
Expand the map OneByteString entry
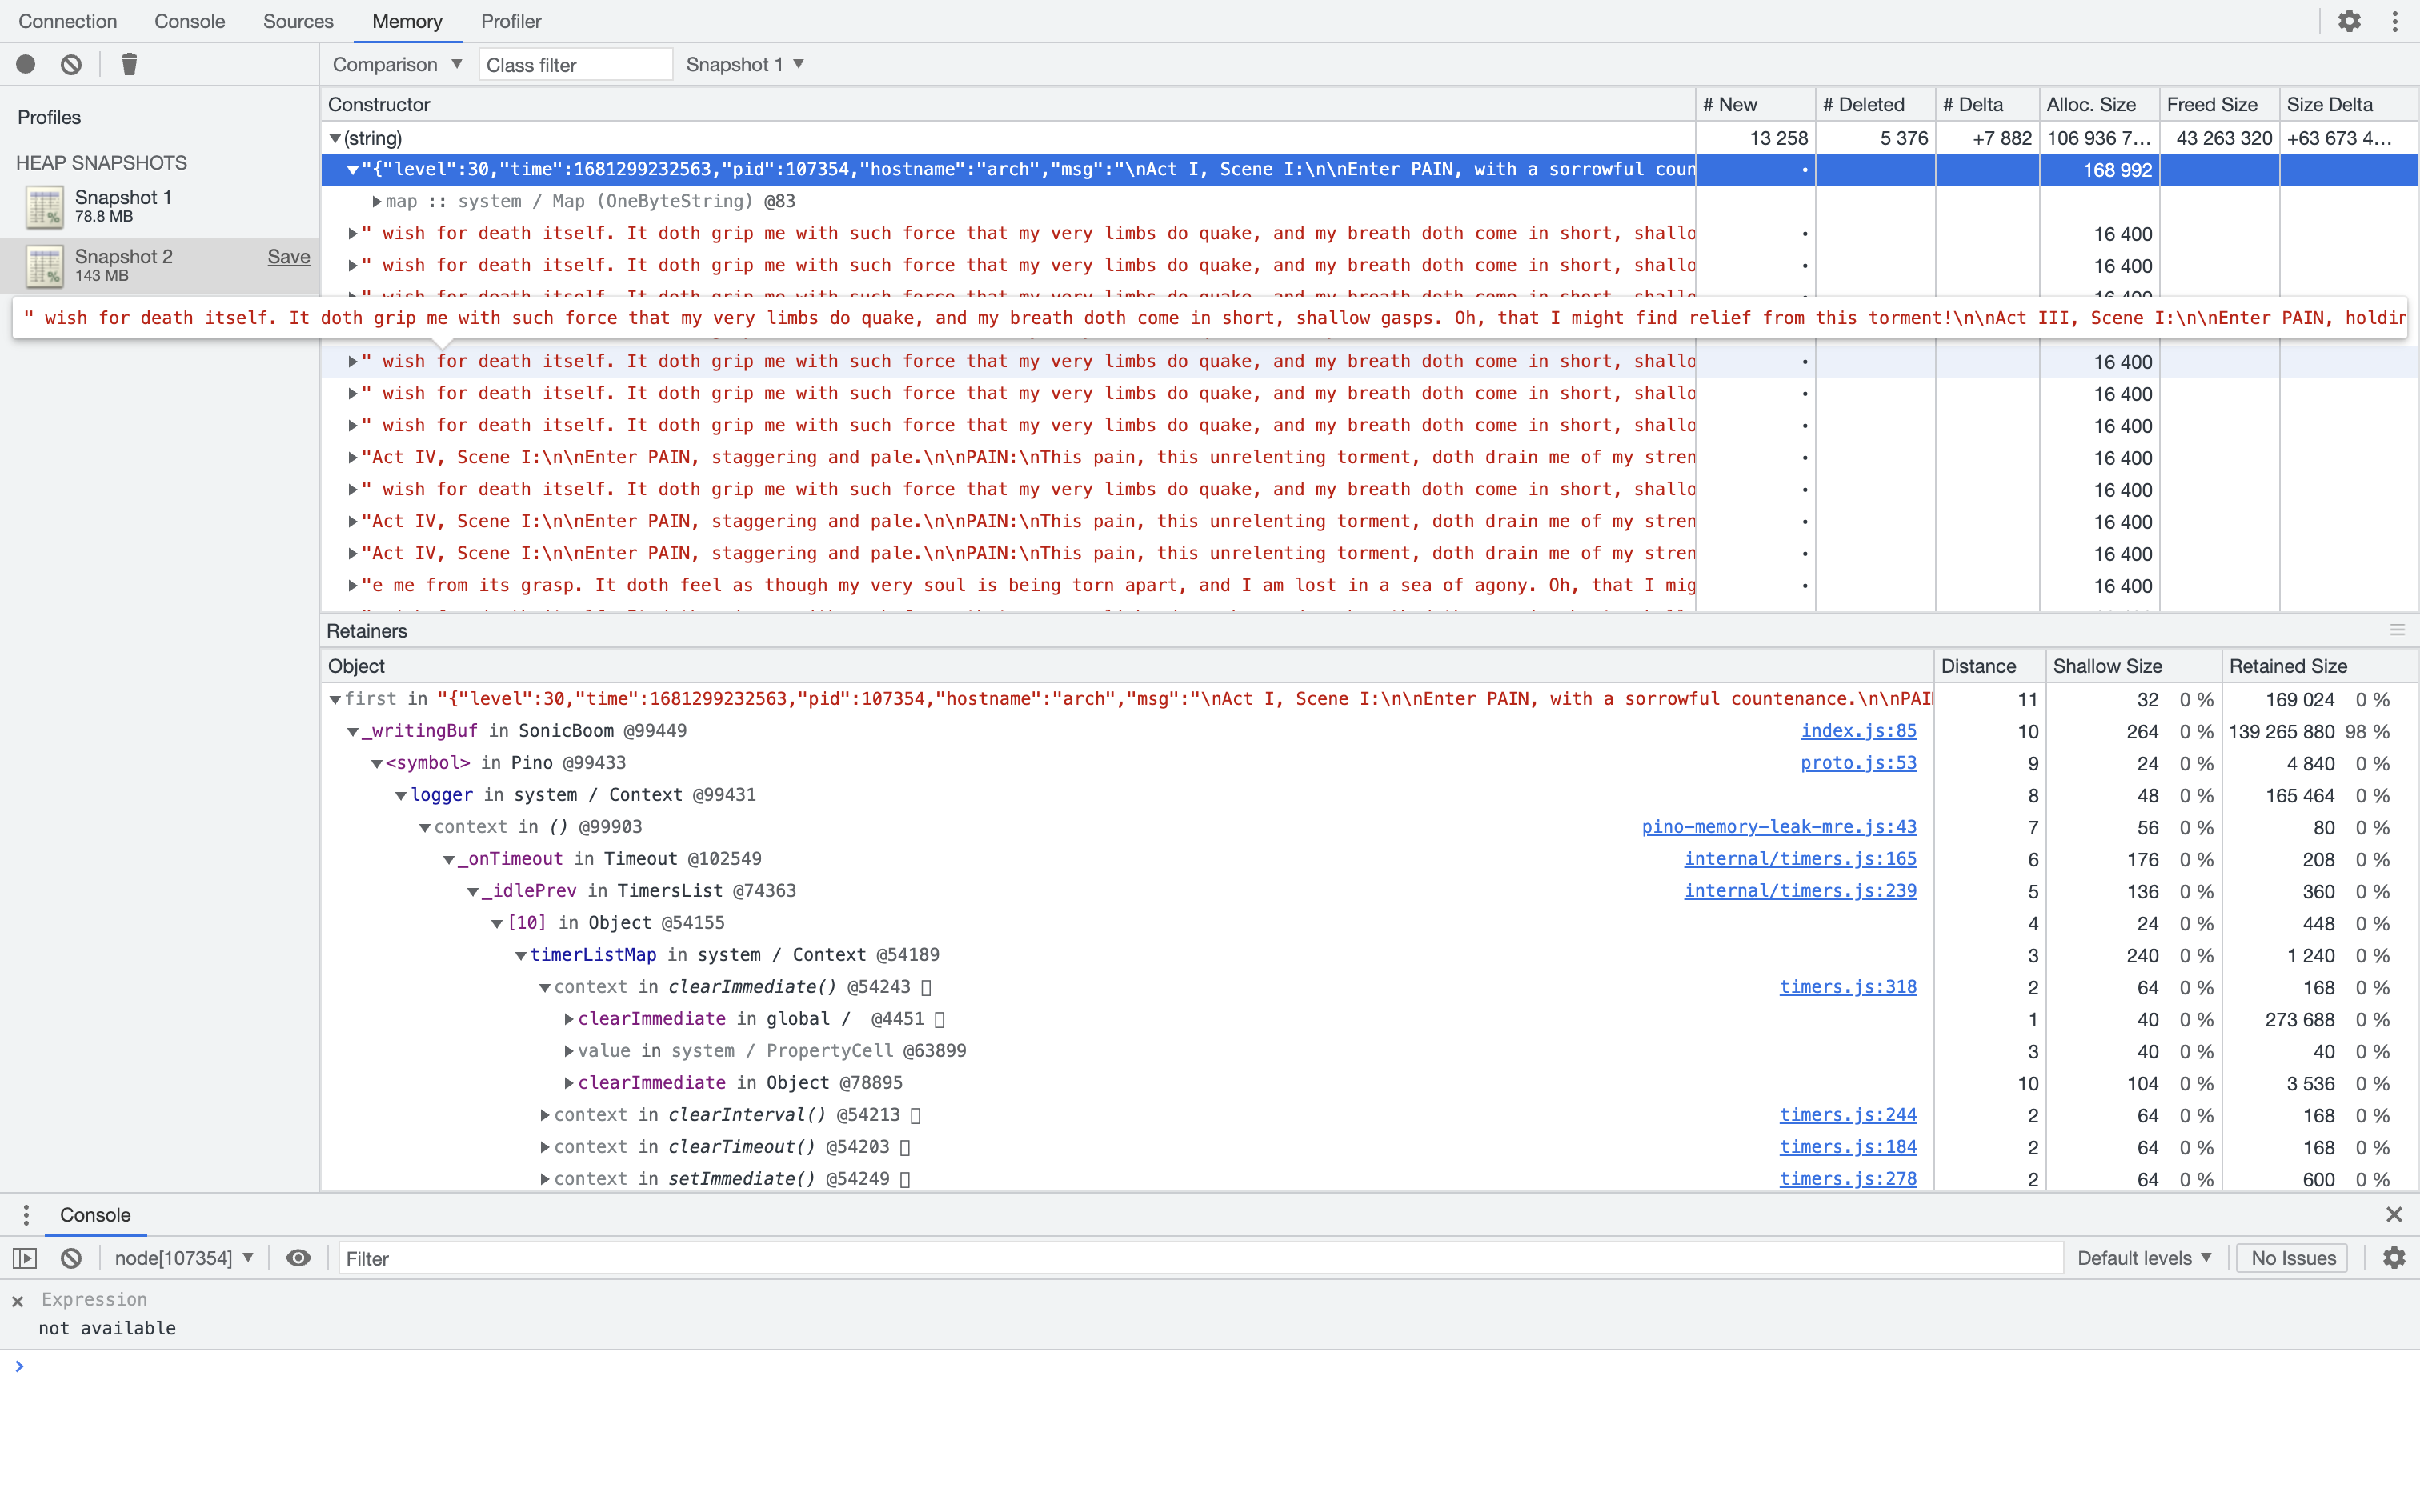(377, 201)
